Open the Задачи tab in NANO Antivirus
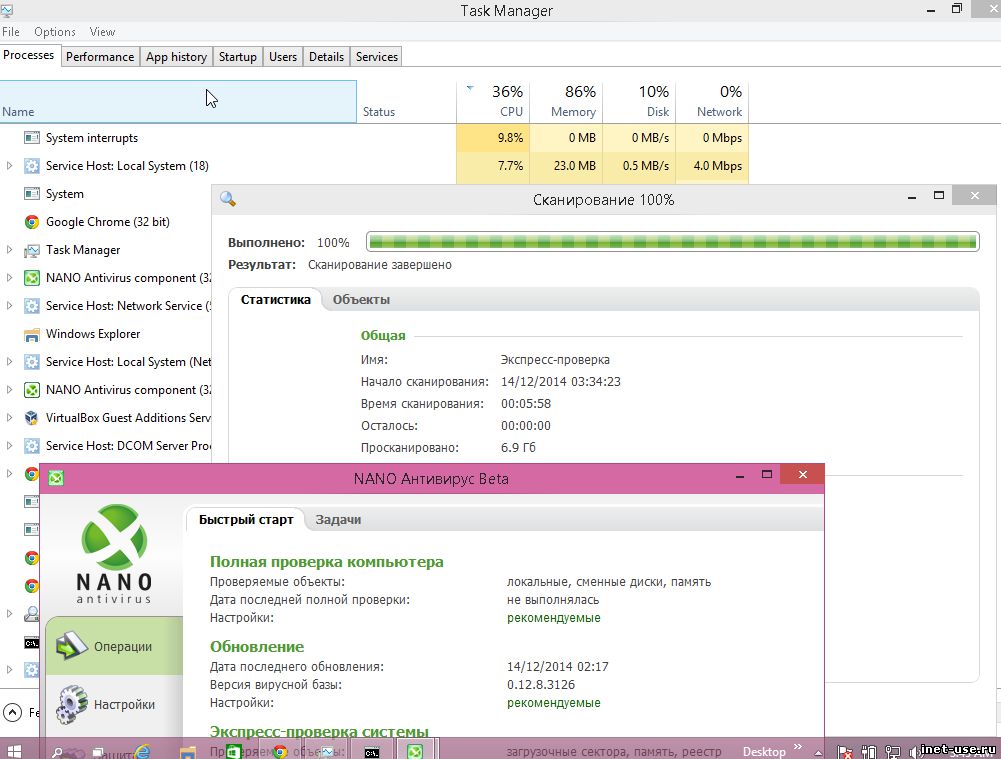Image resolution: width=1001 pixels, height=759 pixels. 338,520
